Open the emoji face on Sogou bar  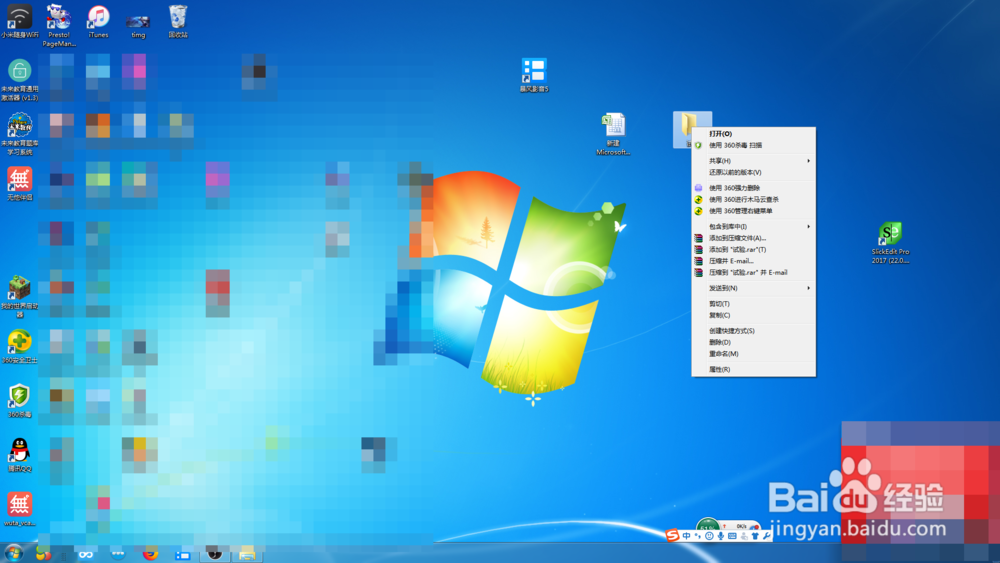coord(709,536)
